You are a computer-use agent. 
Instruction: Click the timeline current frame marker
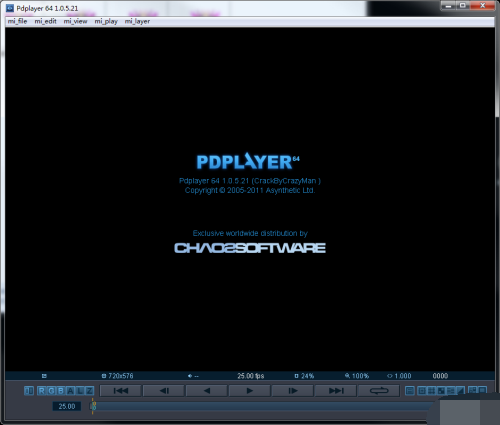point(93,406)
